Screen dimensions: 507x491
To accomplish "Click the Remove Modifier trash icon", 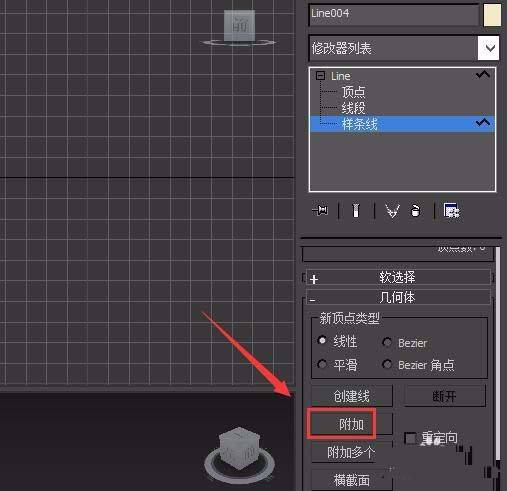I will tap(415, 211).
